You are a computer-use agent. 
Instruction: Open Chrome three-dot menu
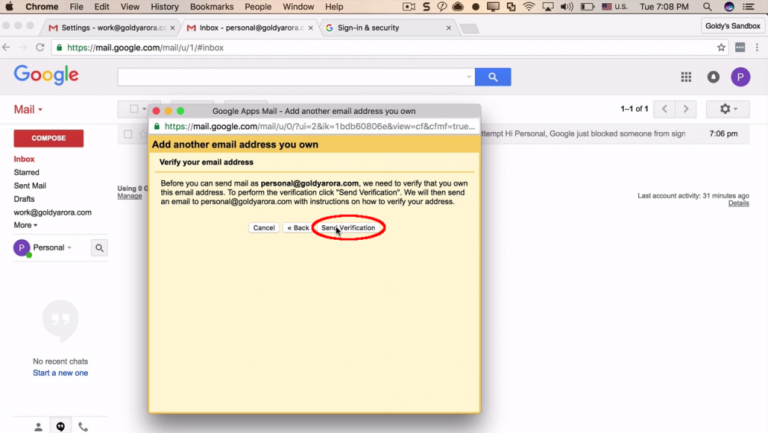[x=757, y=48]
